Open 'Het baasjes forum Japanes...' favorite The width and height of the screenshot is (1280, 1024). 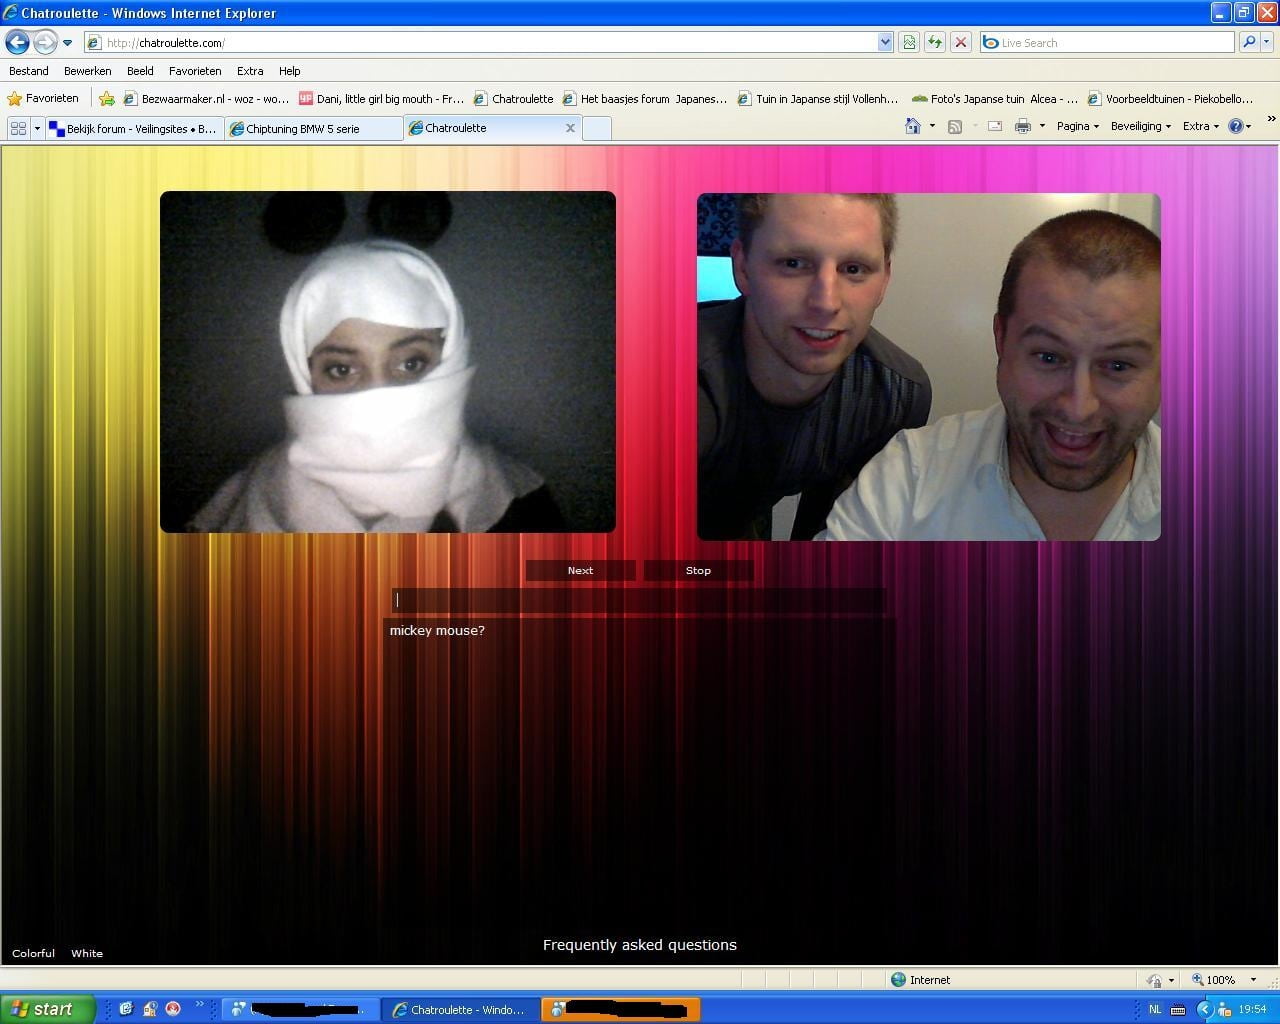point(645,98)
